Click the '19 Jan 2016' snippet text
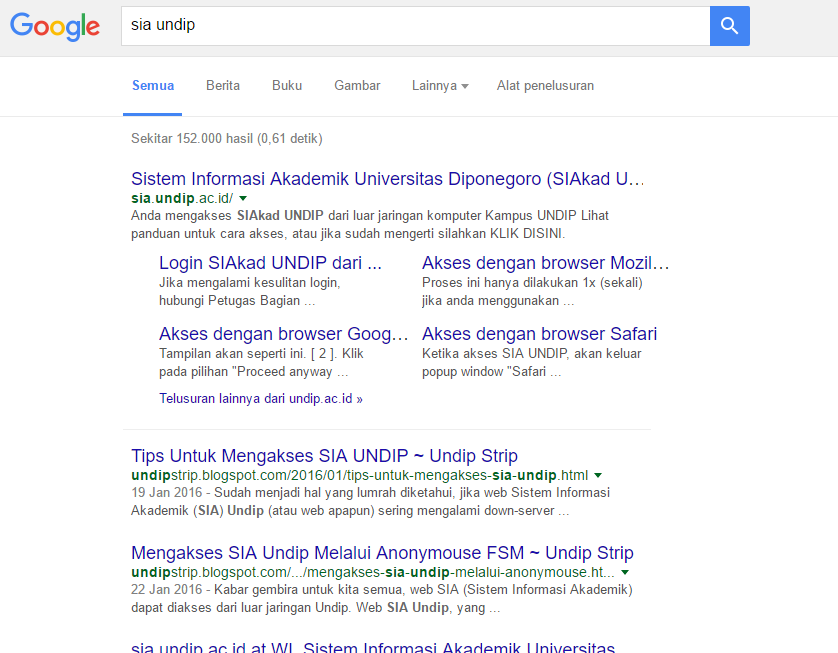This screenshot has height=653, width=838. pos(370,501)
